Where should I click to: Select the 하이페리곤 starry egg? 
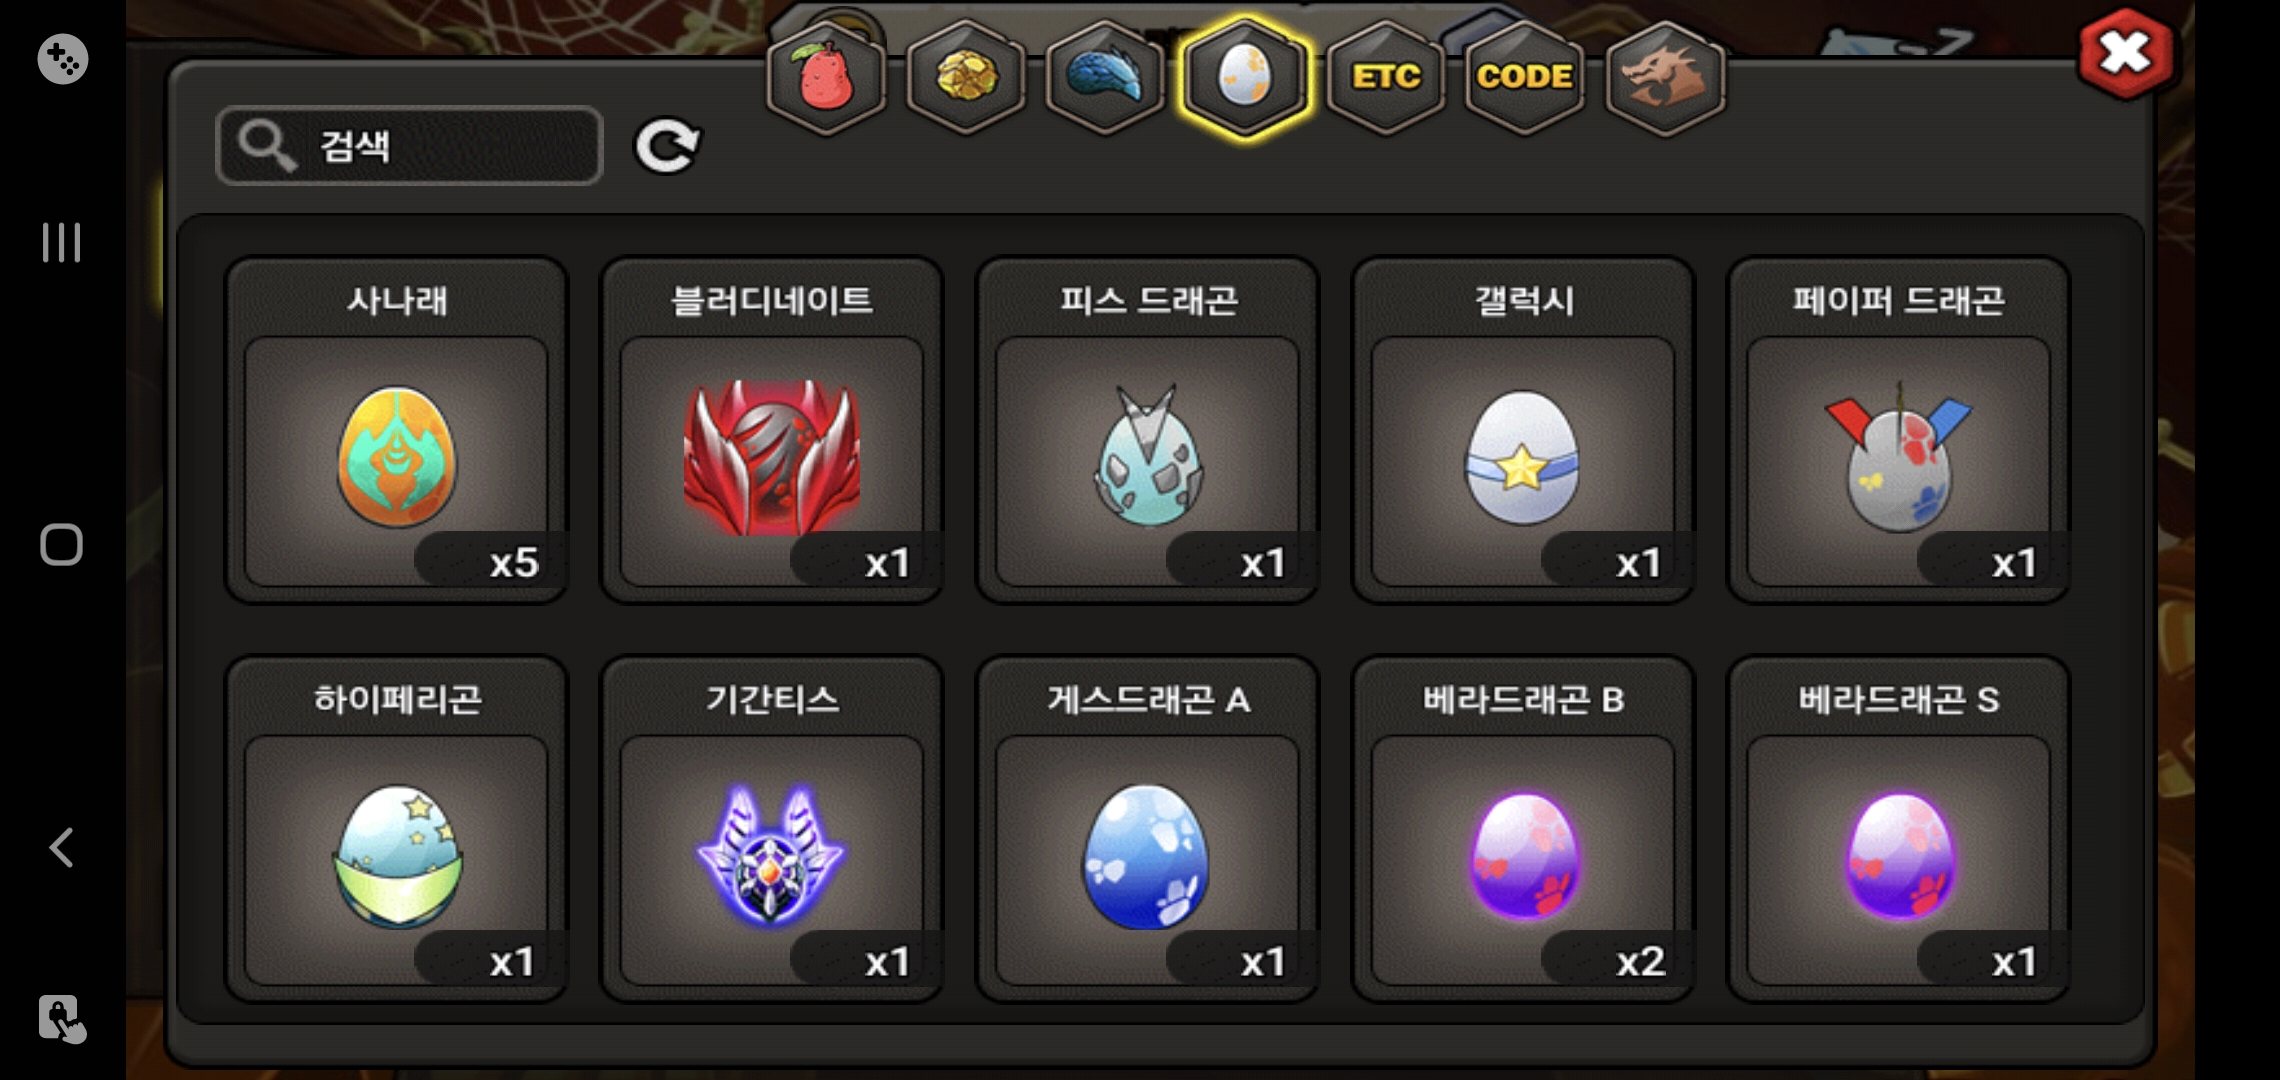pyautogui.click(x=397, y=829)
